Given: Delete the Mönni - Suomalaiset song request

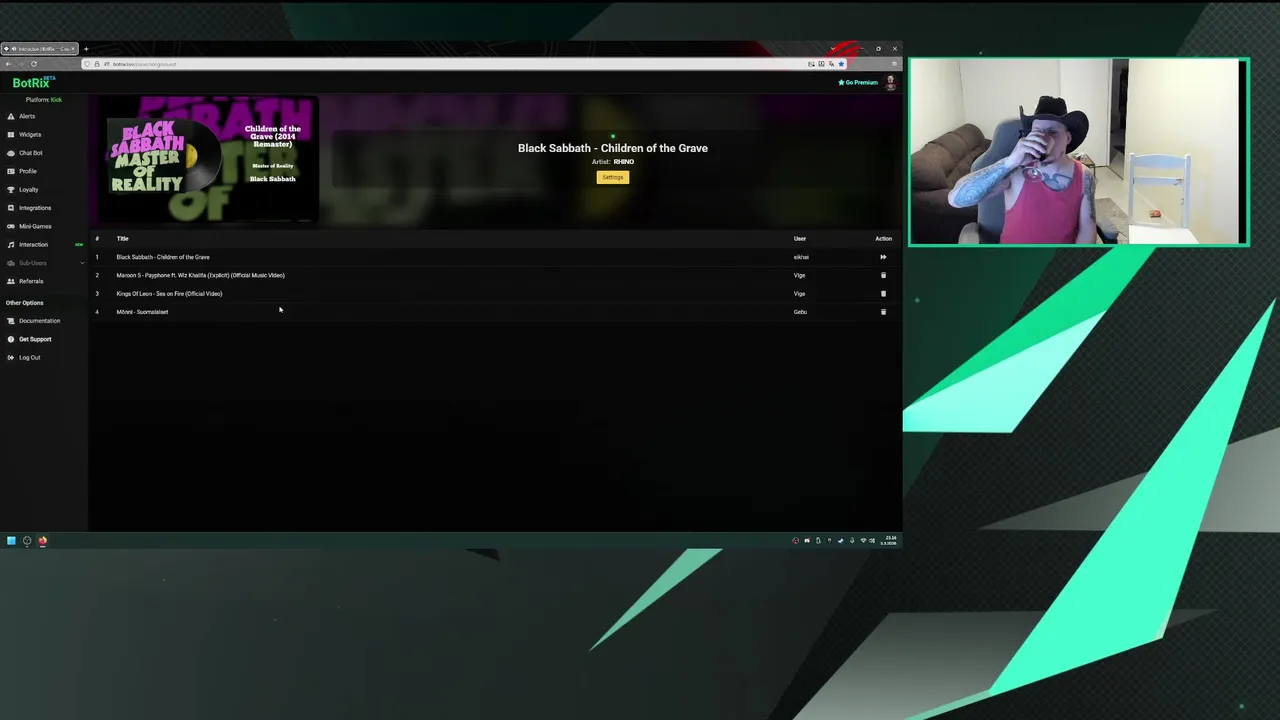Looking at the screenshot, I should 883,312.
